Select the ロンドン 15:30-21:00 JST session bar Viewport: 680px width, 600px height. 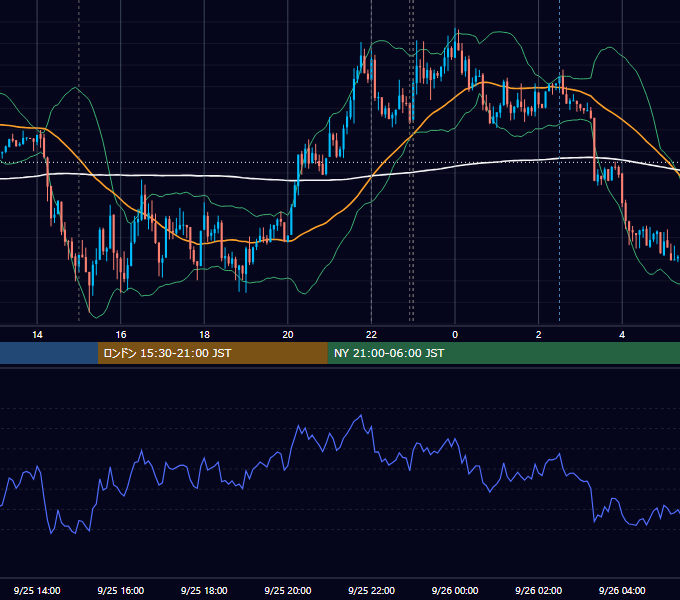212,353
